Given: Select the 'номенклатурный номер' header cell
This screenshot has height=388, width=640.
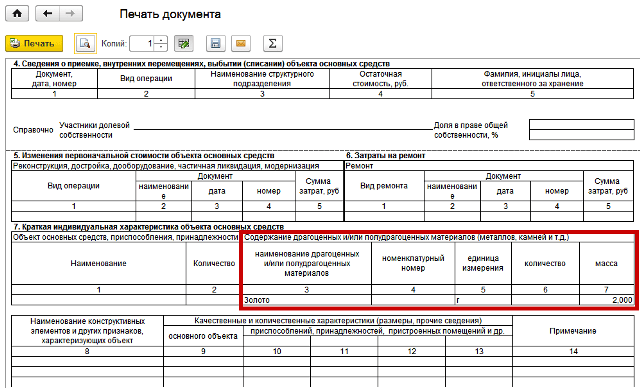Looking at the screenshot, I should [x=413, y=263].
